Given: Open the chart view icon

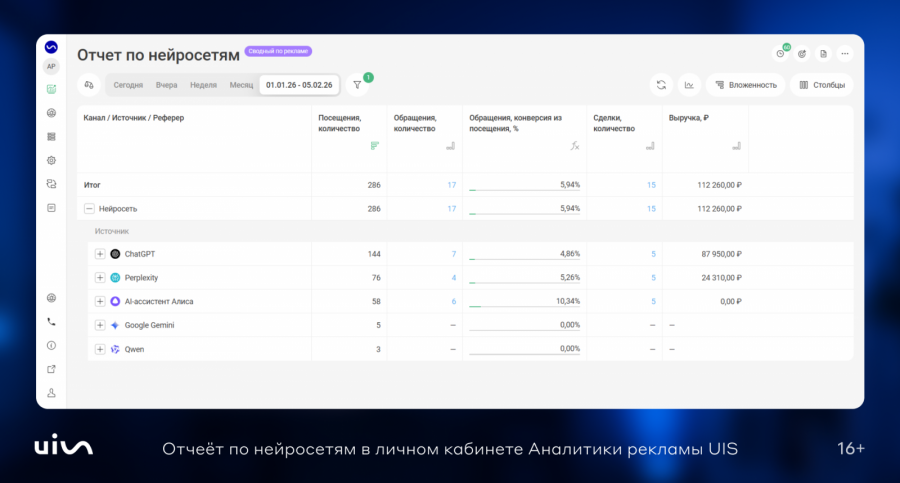Looking at the screenshot, I should coord(689,85).
